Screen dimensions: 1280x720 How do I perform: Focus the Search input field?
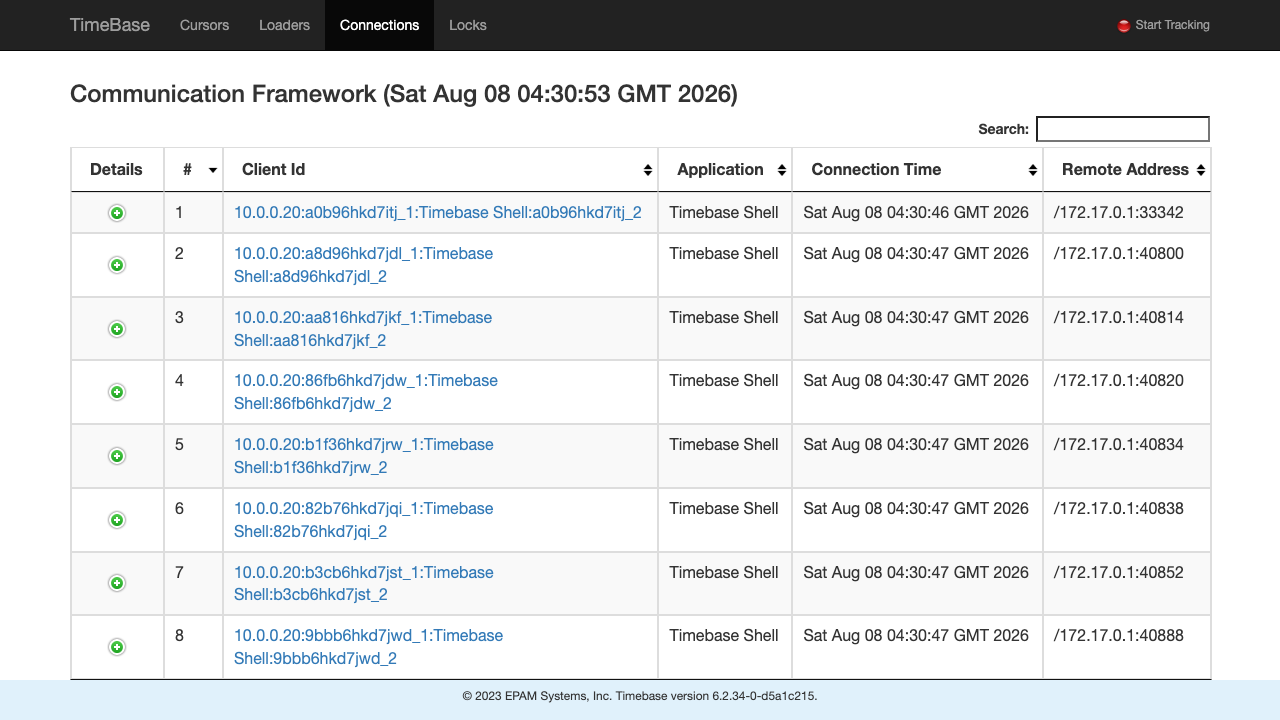pos(1123,129)
